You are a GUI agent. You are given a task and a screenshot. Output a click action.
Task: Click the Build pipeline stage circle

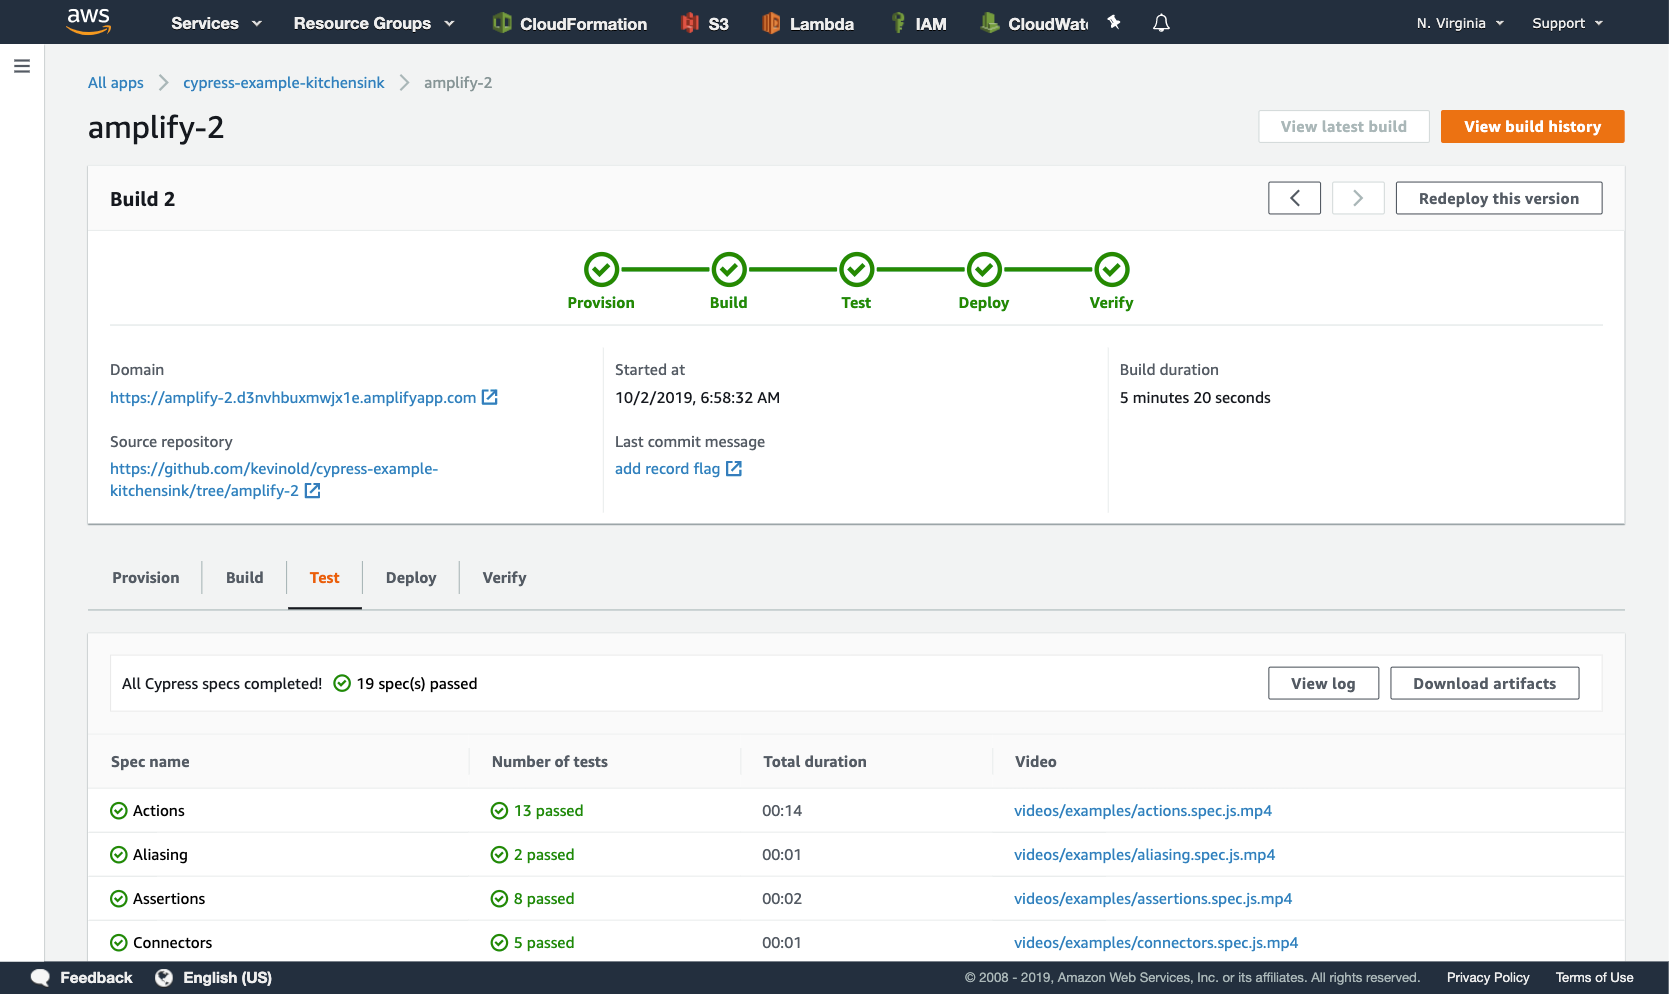(729, 269)
